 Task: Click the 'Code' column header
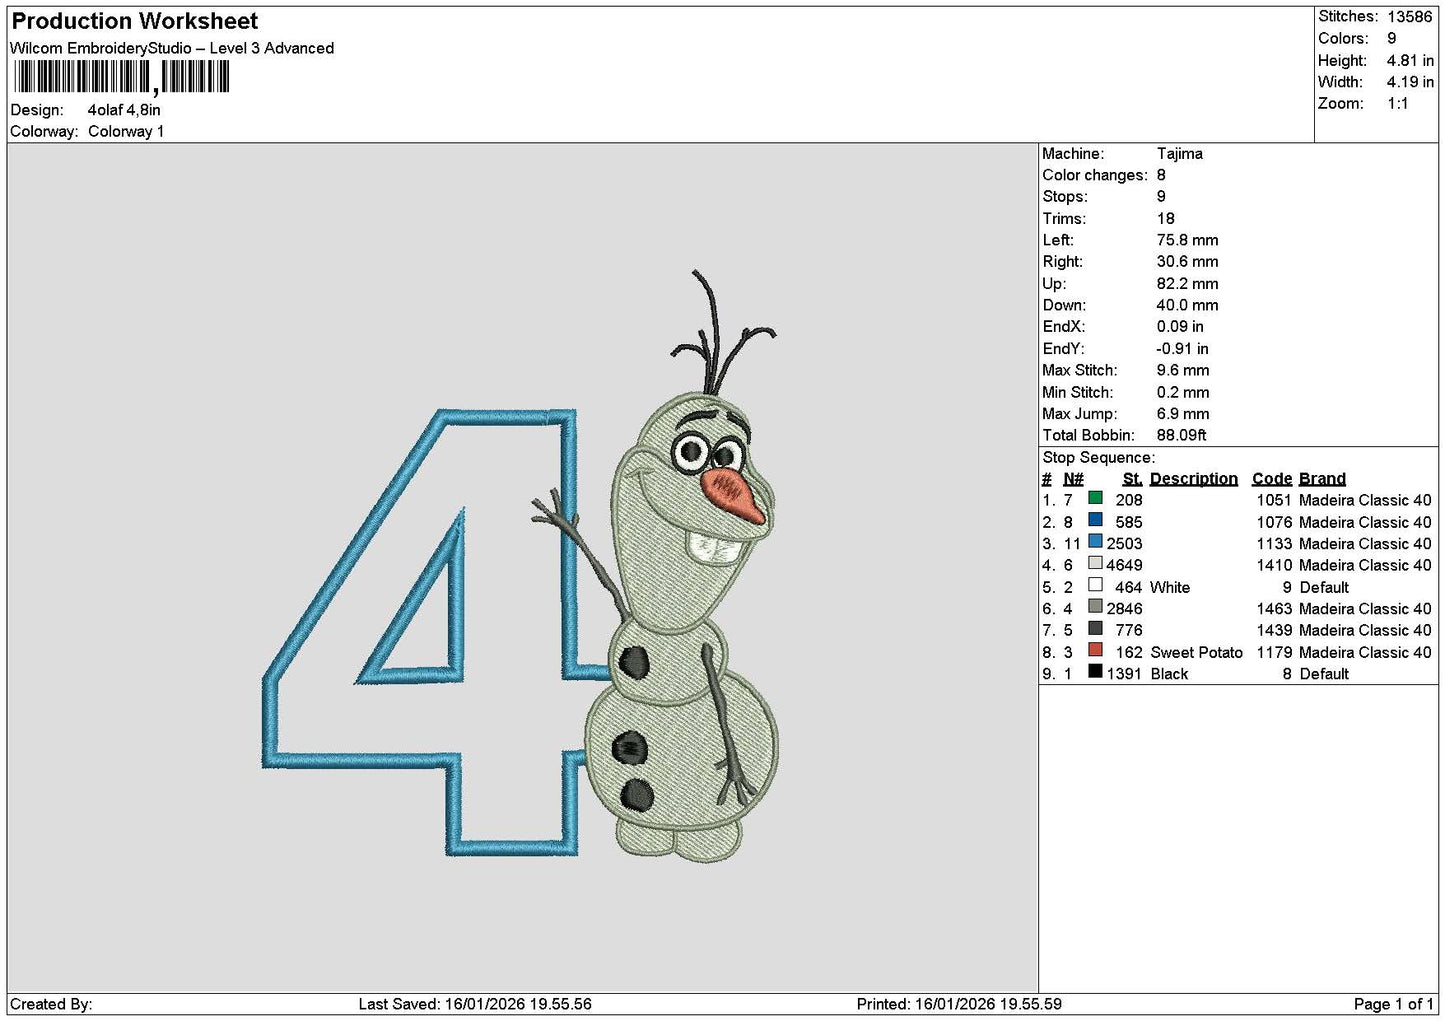[x=1272, y=479]
